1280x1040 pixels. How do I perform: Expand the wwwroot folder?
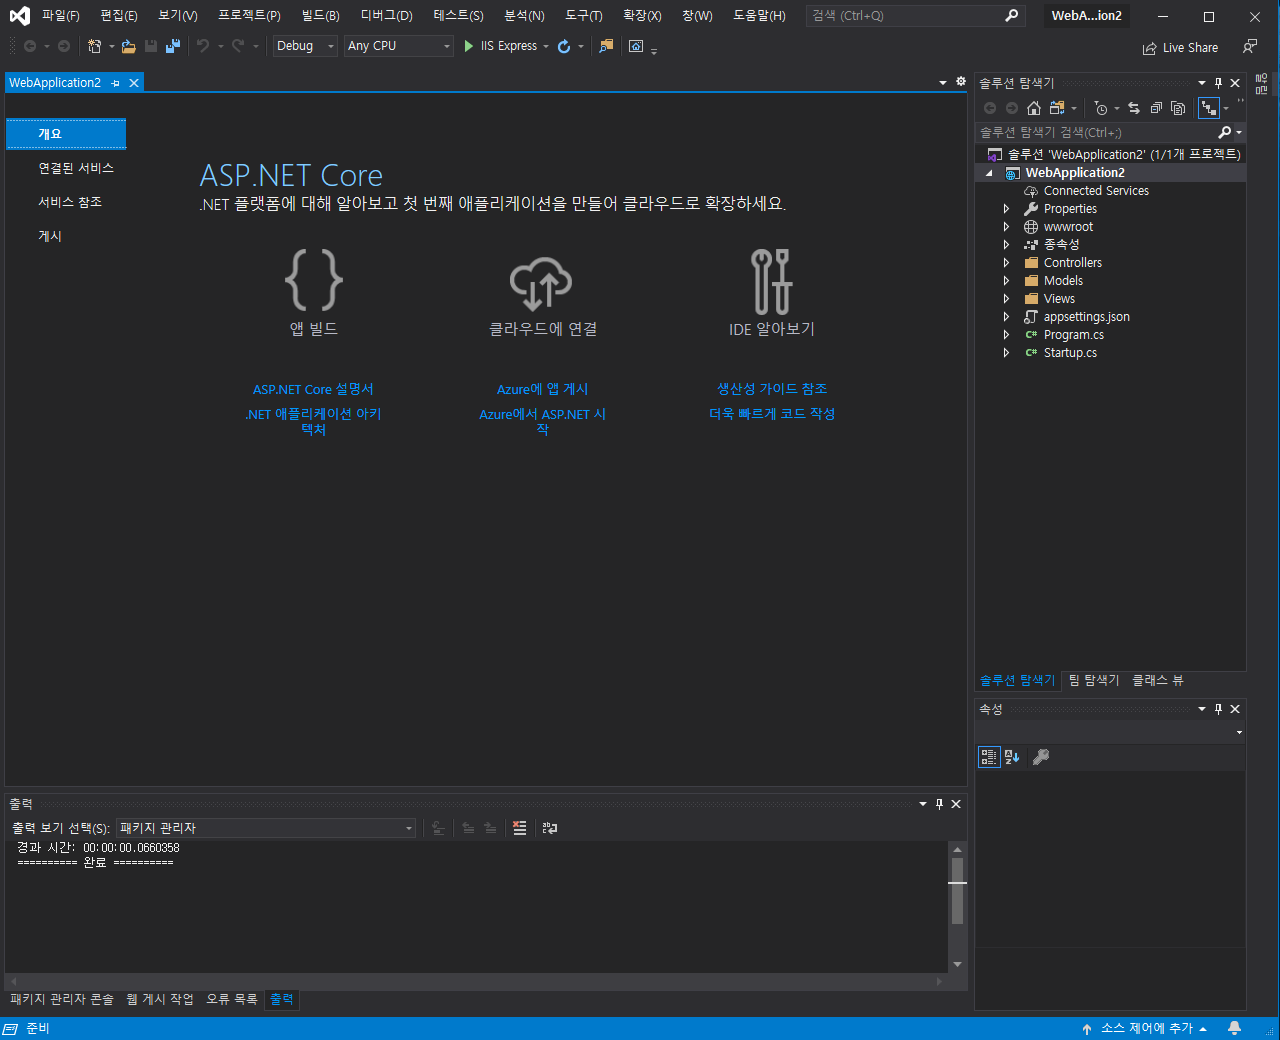click(1006, 227)
